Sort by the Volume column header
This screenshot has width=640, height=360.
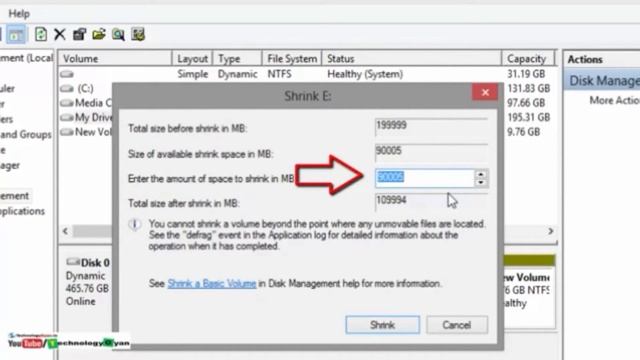click(x=115, y=59)
